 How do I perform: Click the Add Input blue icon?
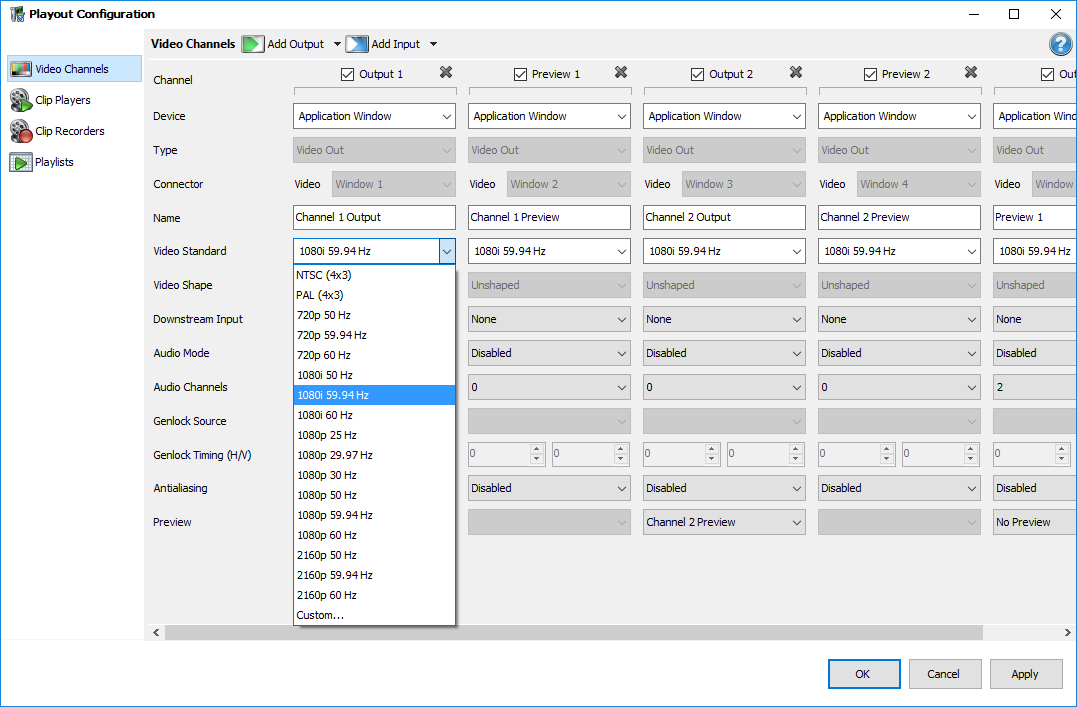coord(357,44)
